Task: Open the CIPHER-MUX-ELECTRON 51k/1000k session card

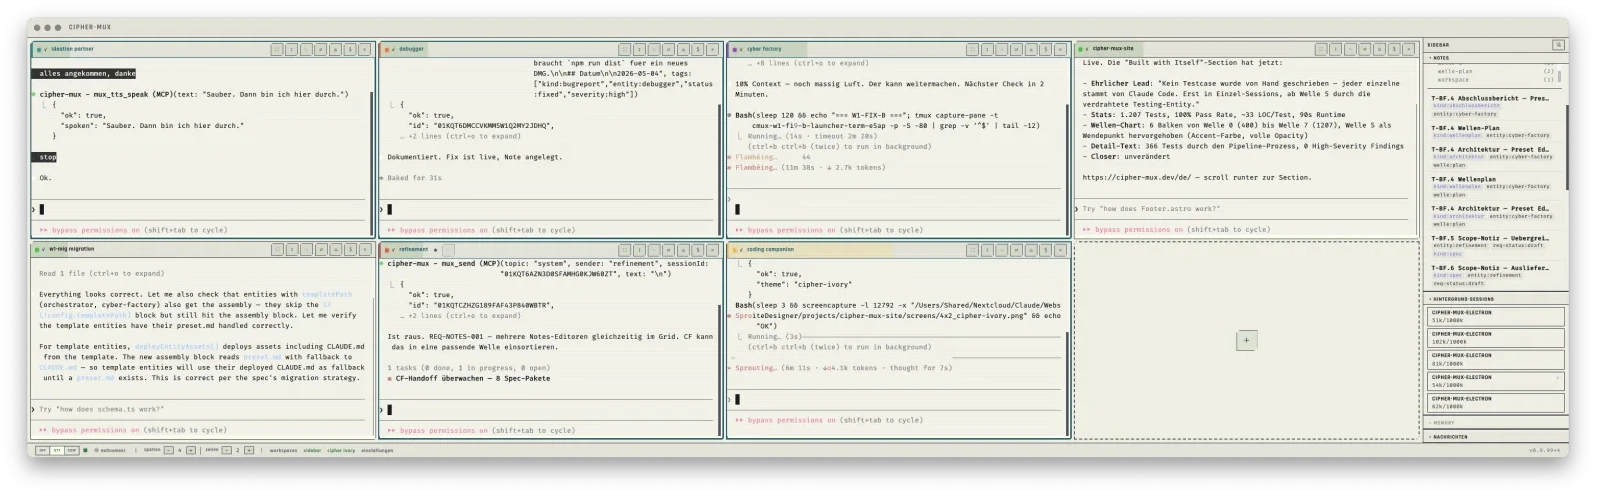Action: pyautogui.click(x=1497, y=316)
